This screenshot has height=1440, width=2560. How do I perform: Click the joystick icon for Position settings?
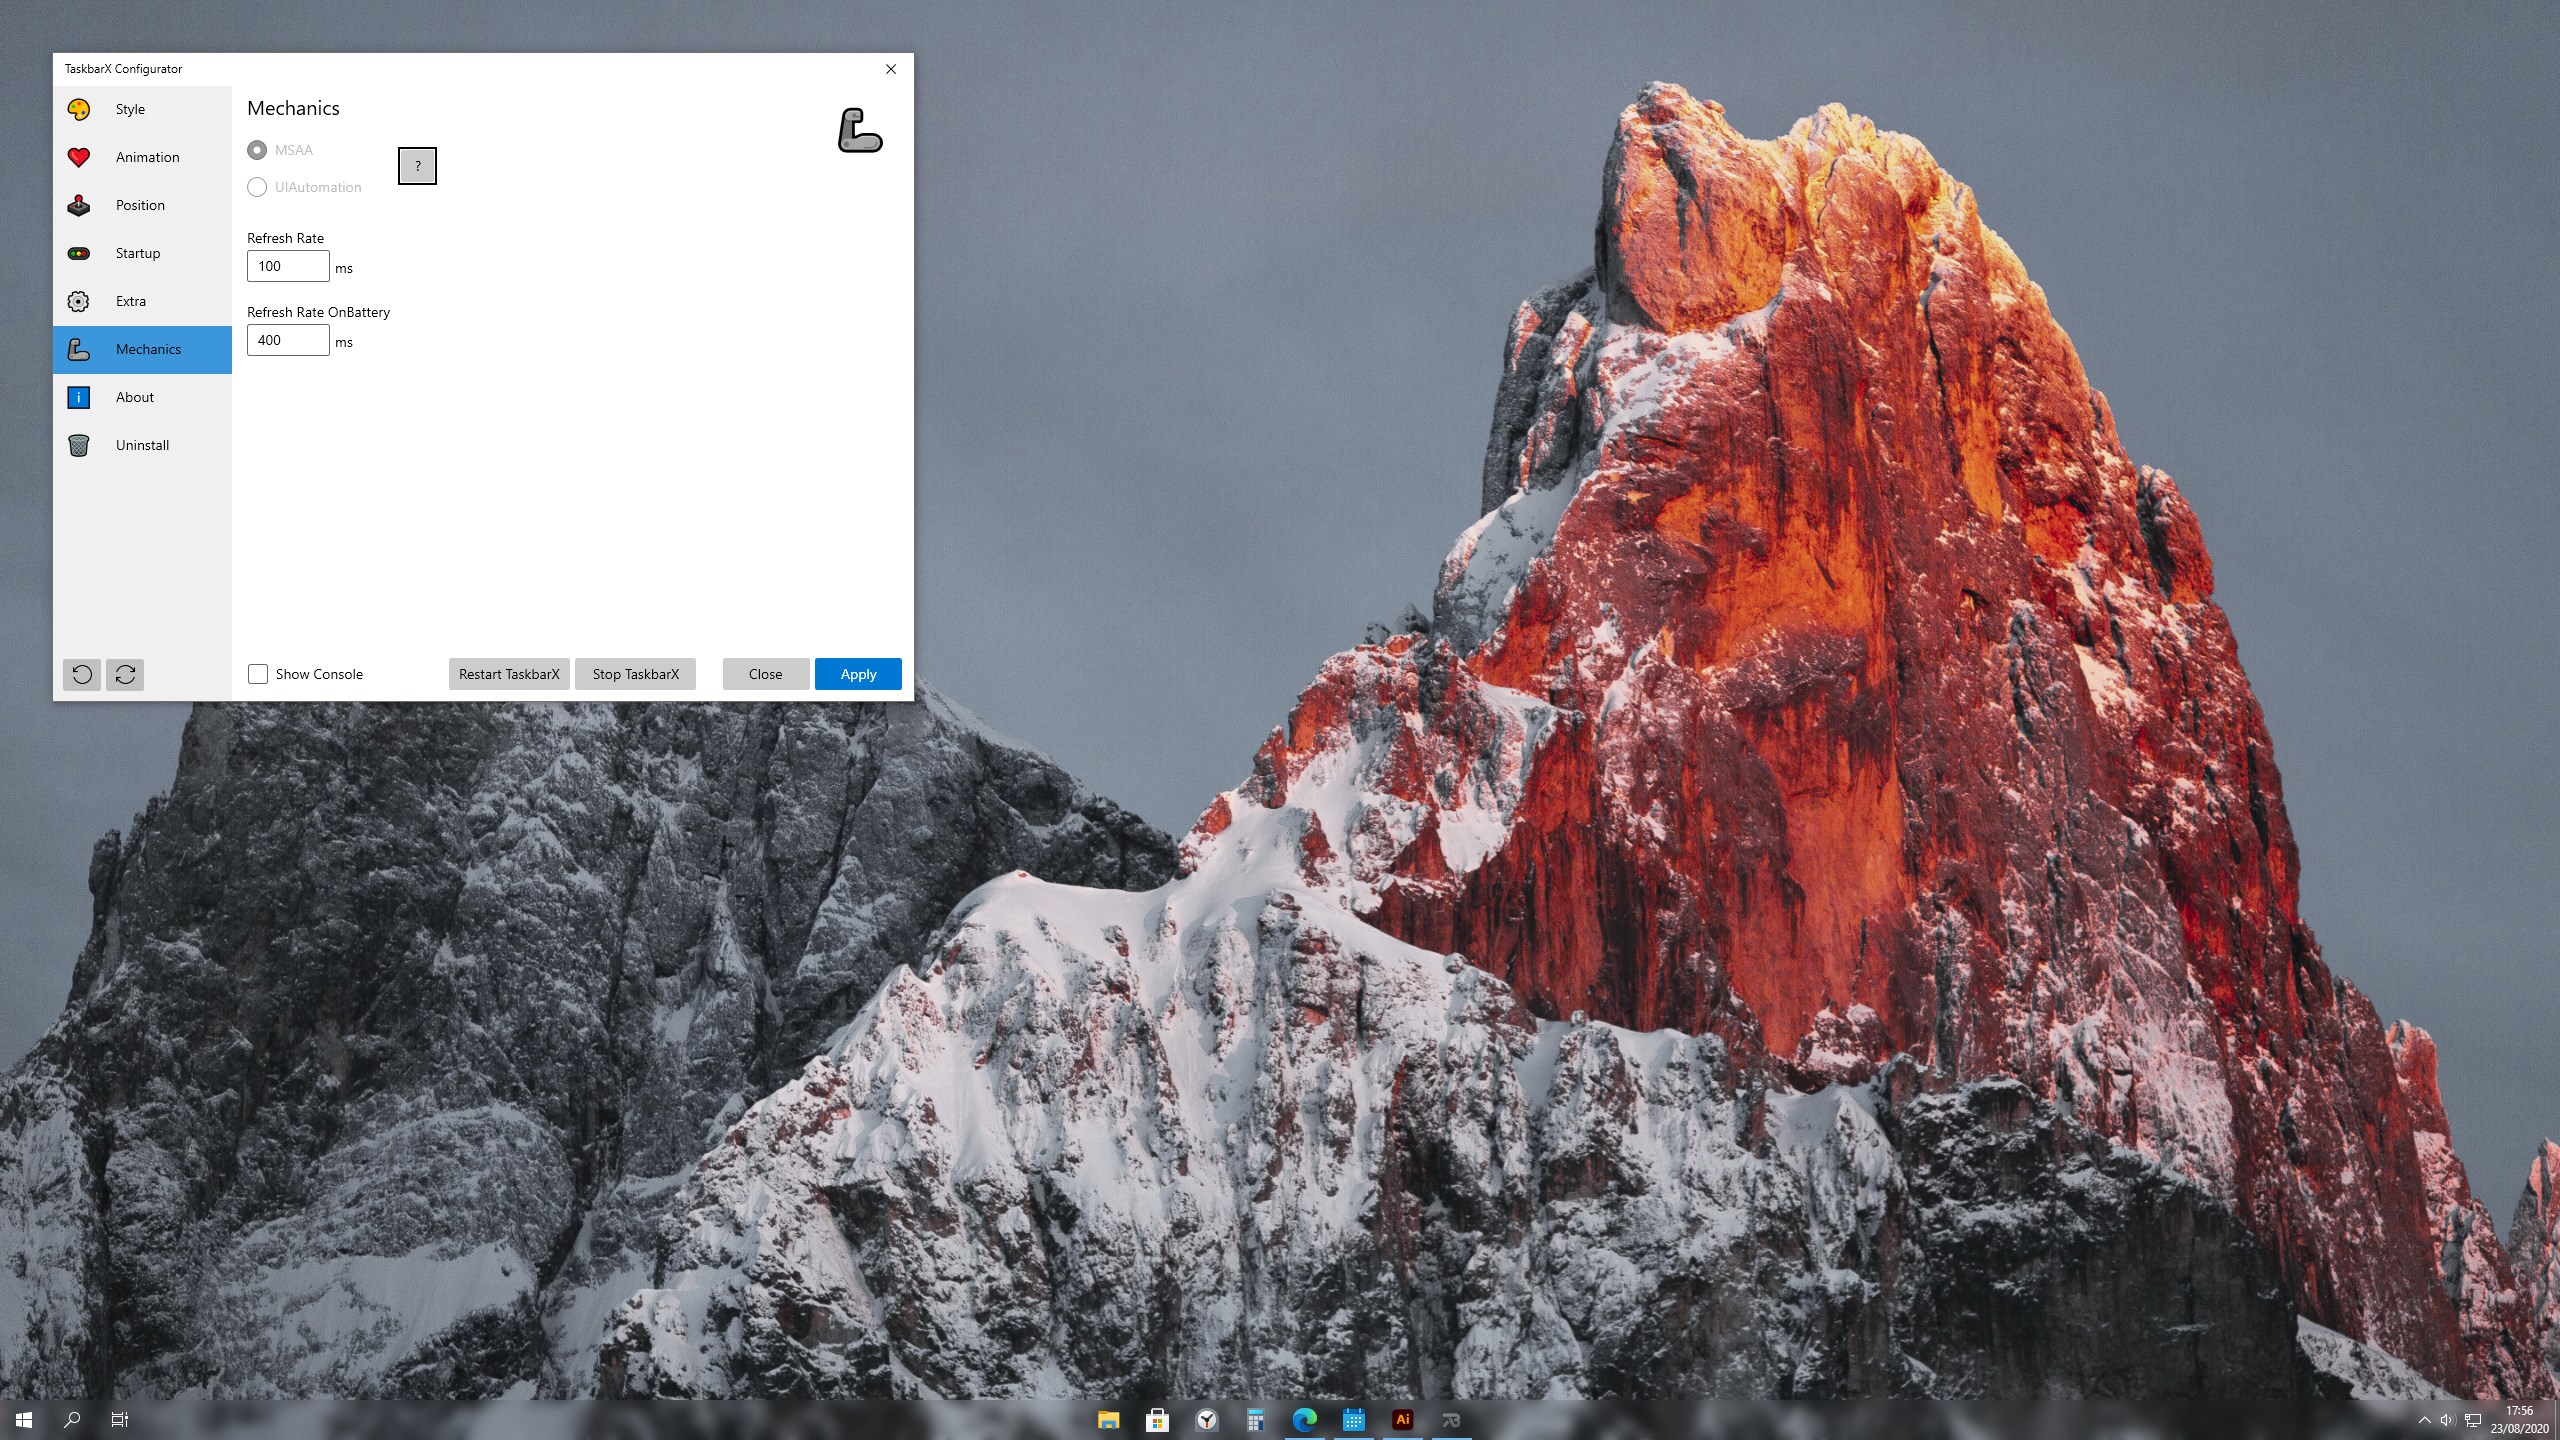pyautogui.click(x=80, y=205)
